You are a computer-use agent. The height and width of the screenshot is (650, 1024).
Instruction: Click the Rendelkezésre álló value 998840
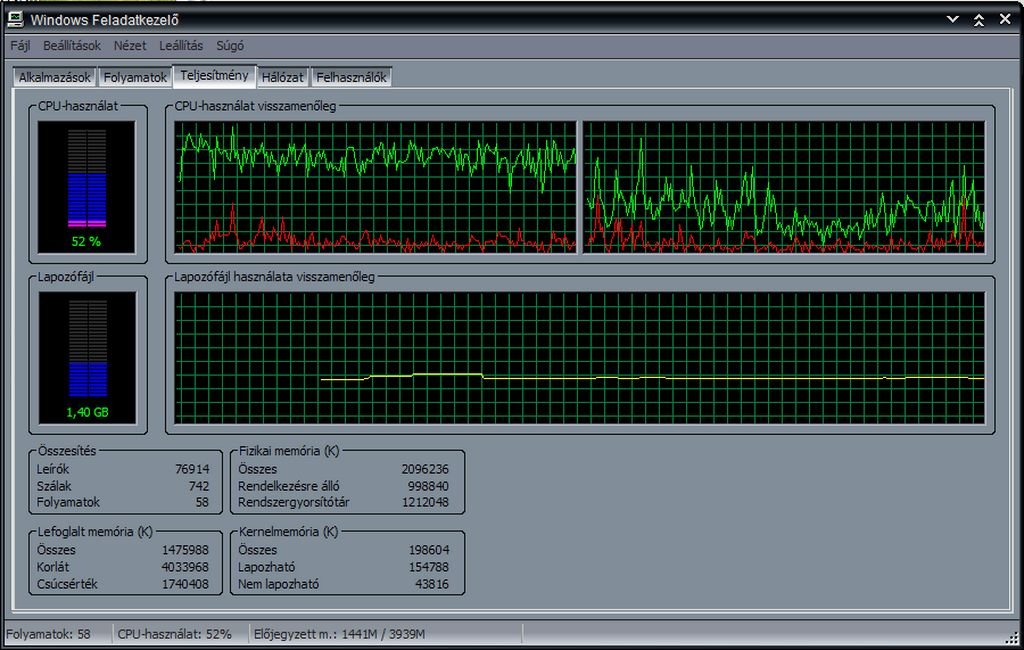coord(428,486)
